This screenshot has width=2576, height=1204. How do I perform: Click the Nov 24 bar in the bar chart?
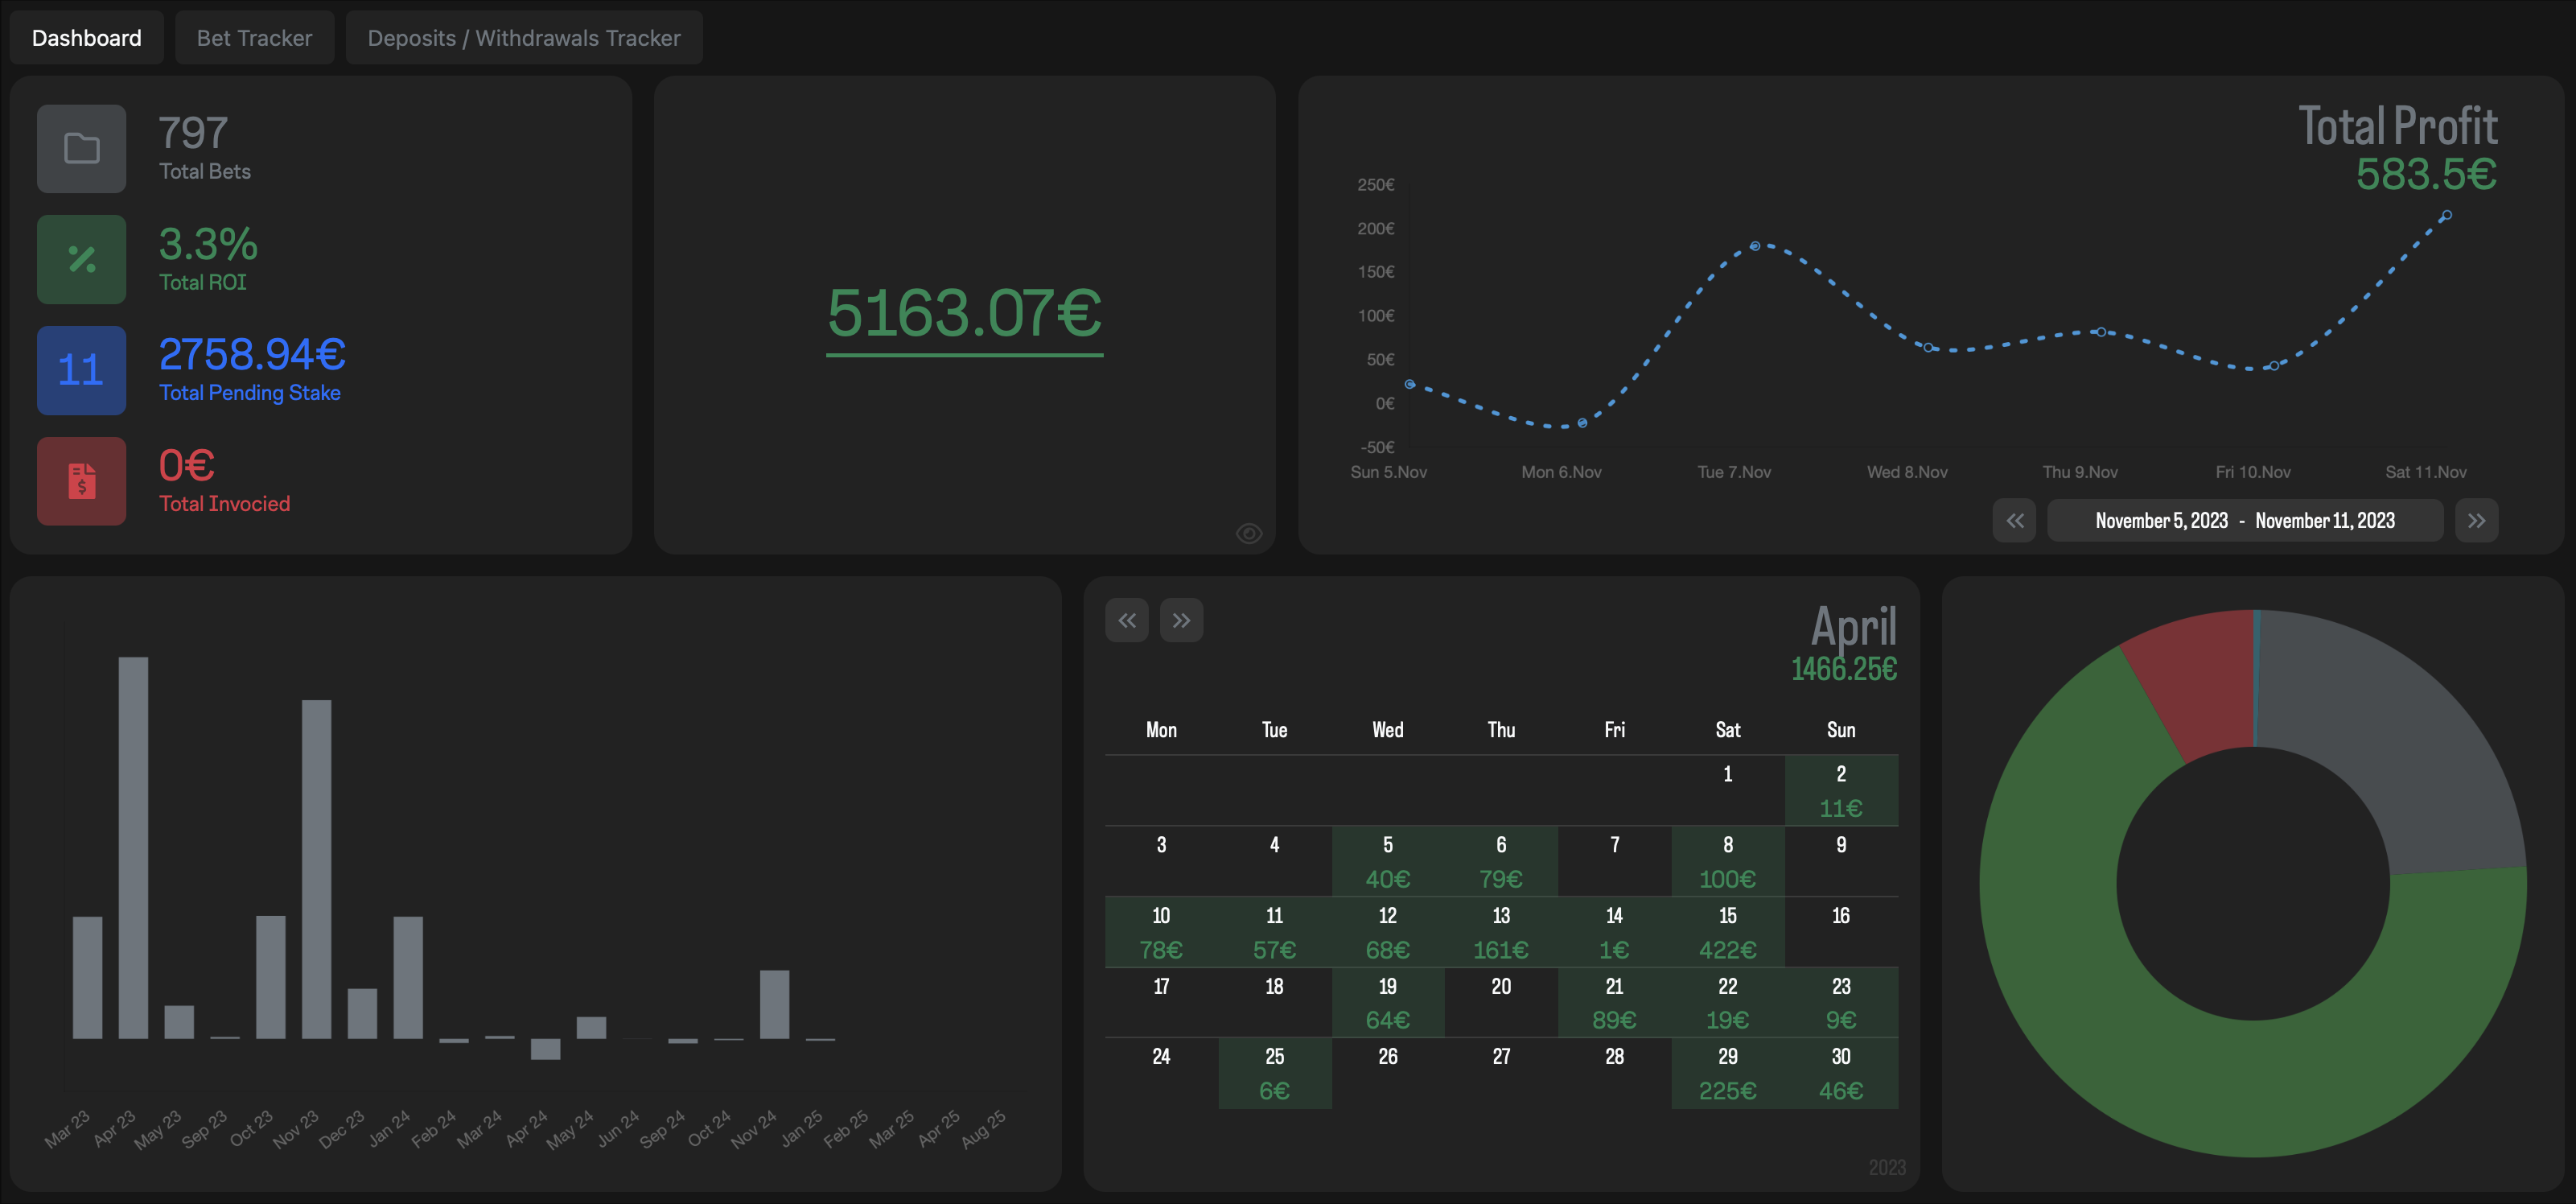(774, 1004)
